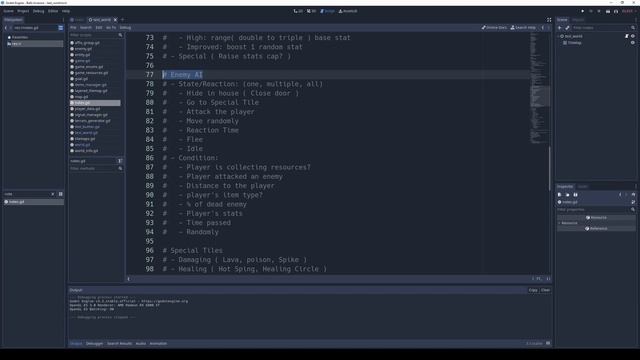Image resolution: width=640 pixels, height=360 pixels.
Task: Open terrain_generator.gd in the script list
Action: [92, 121]
